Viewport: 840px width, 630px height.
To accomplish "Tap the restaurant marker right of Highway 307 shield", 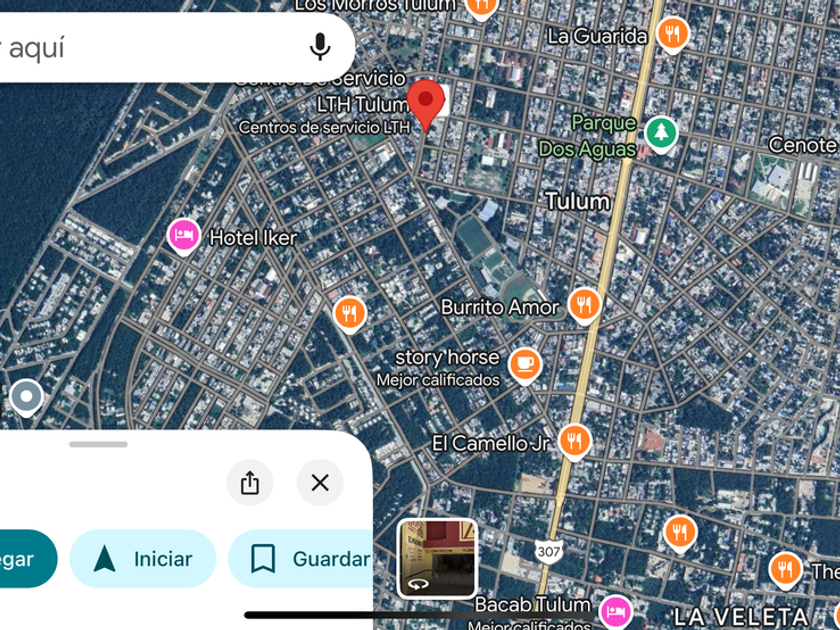I will [680, 534].
